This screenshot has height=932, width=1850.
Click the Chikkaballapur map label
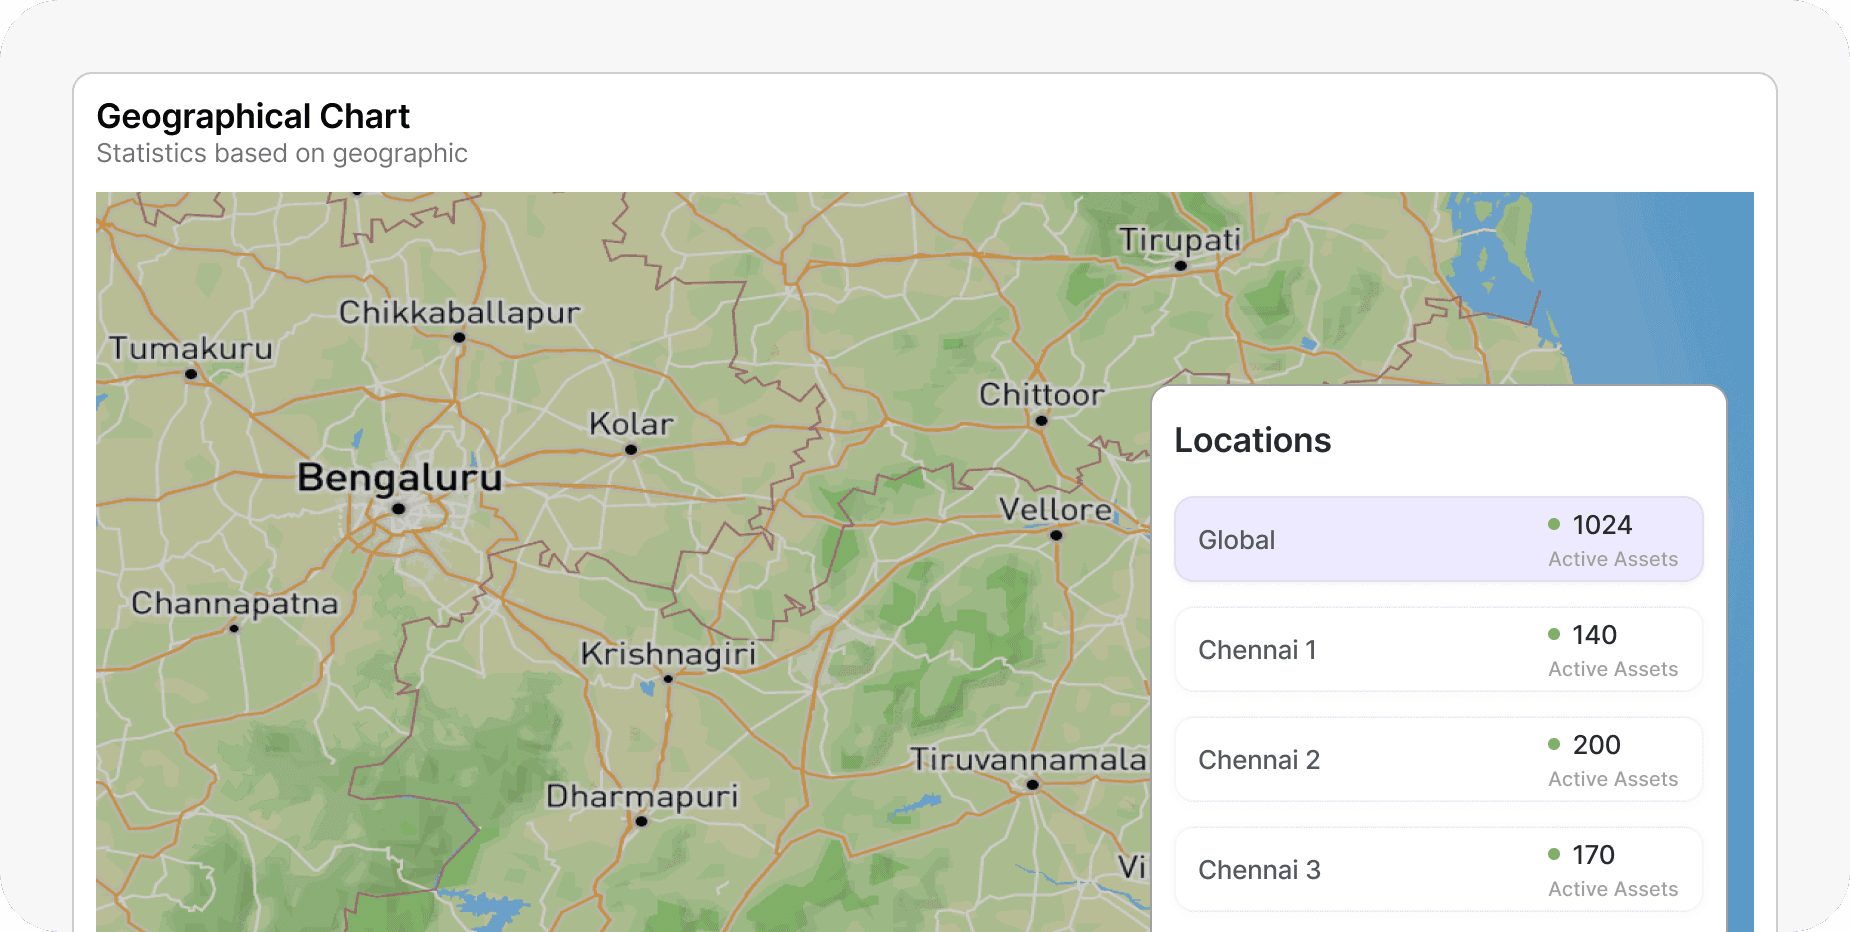[459, 313]
